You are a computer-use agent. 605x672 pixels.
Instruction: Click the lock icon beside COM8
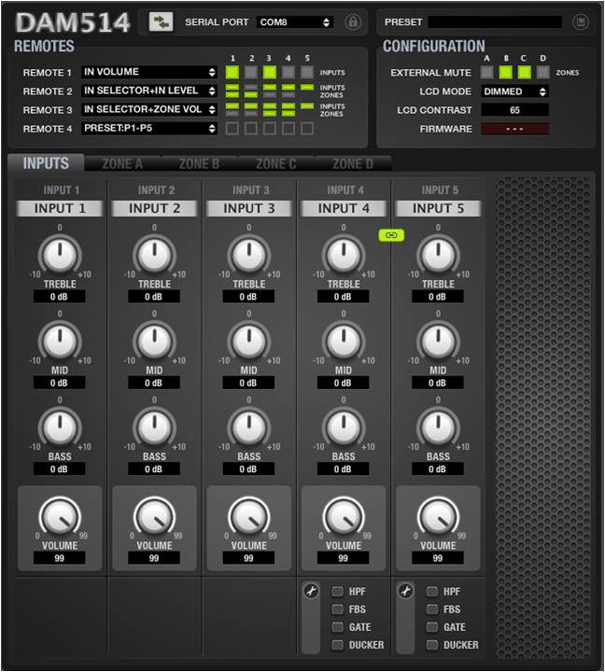coord(352,21)
